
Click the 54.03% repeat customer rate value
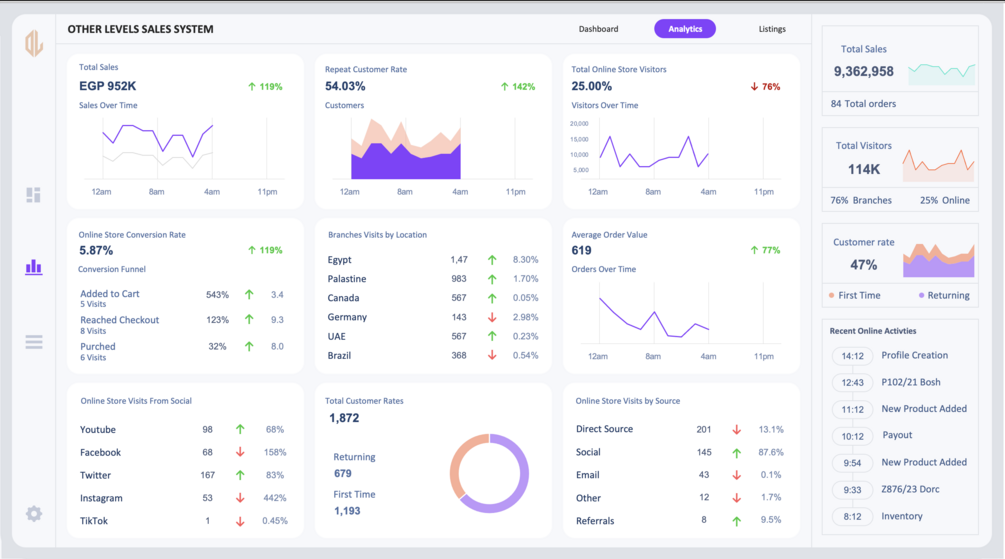(x=345, y=86)
